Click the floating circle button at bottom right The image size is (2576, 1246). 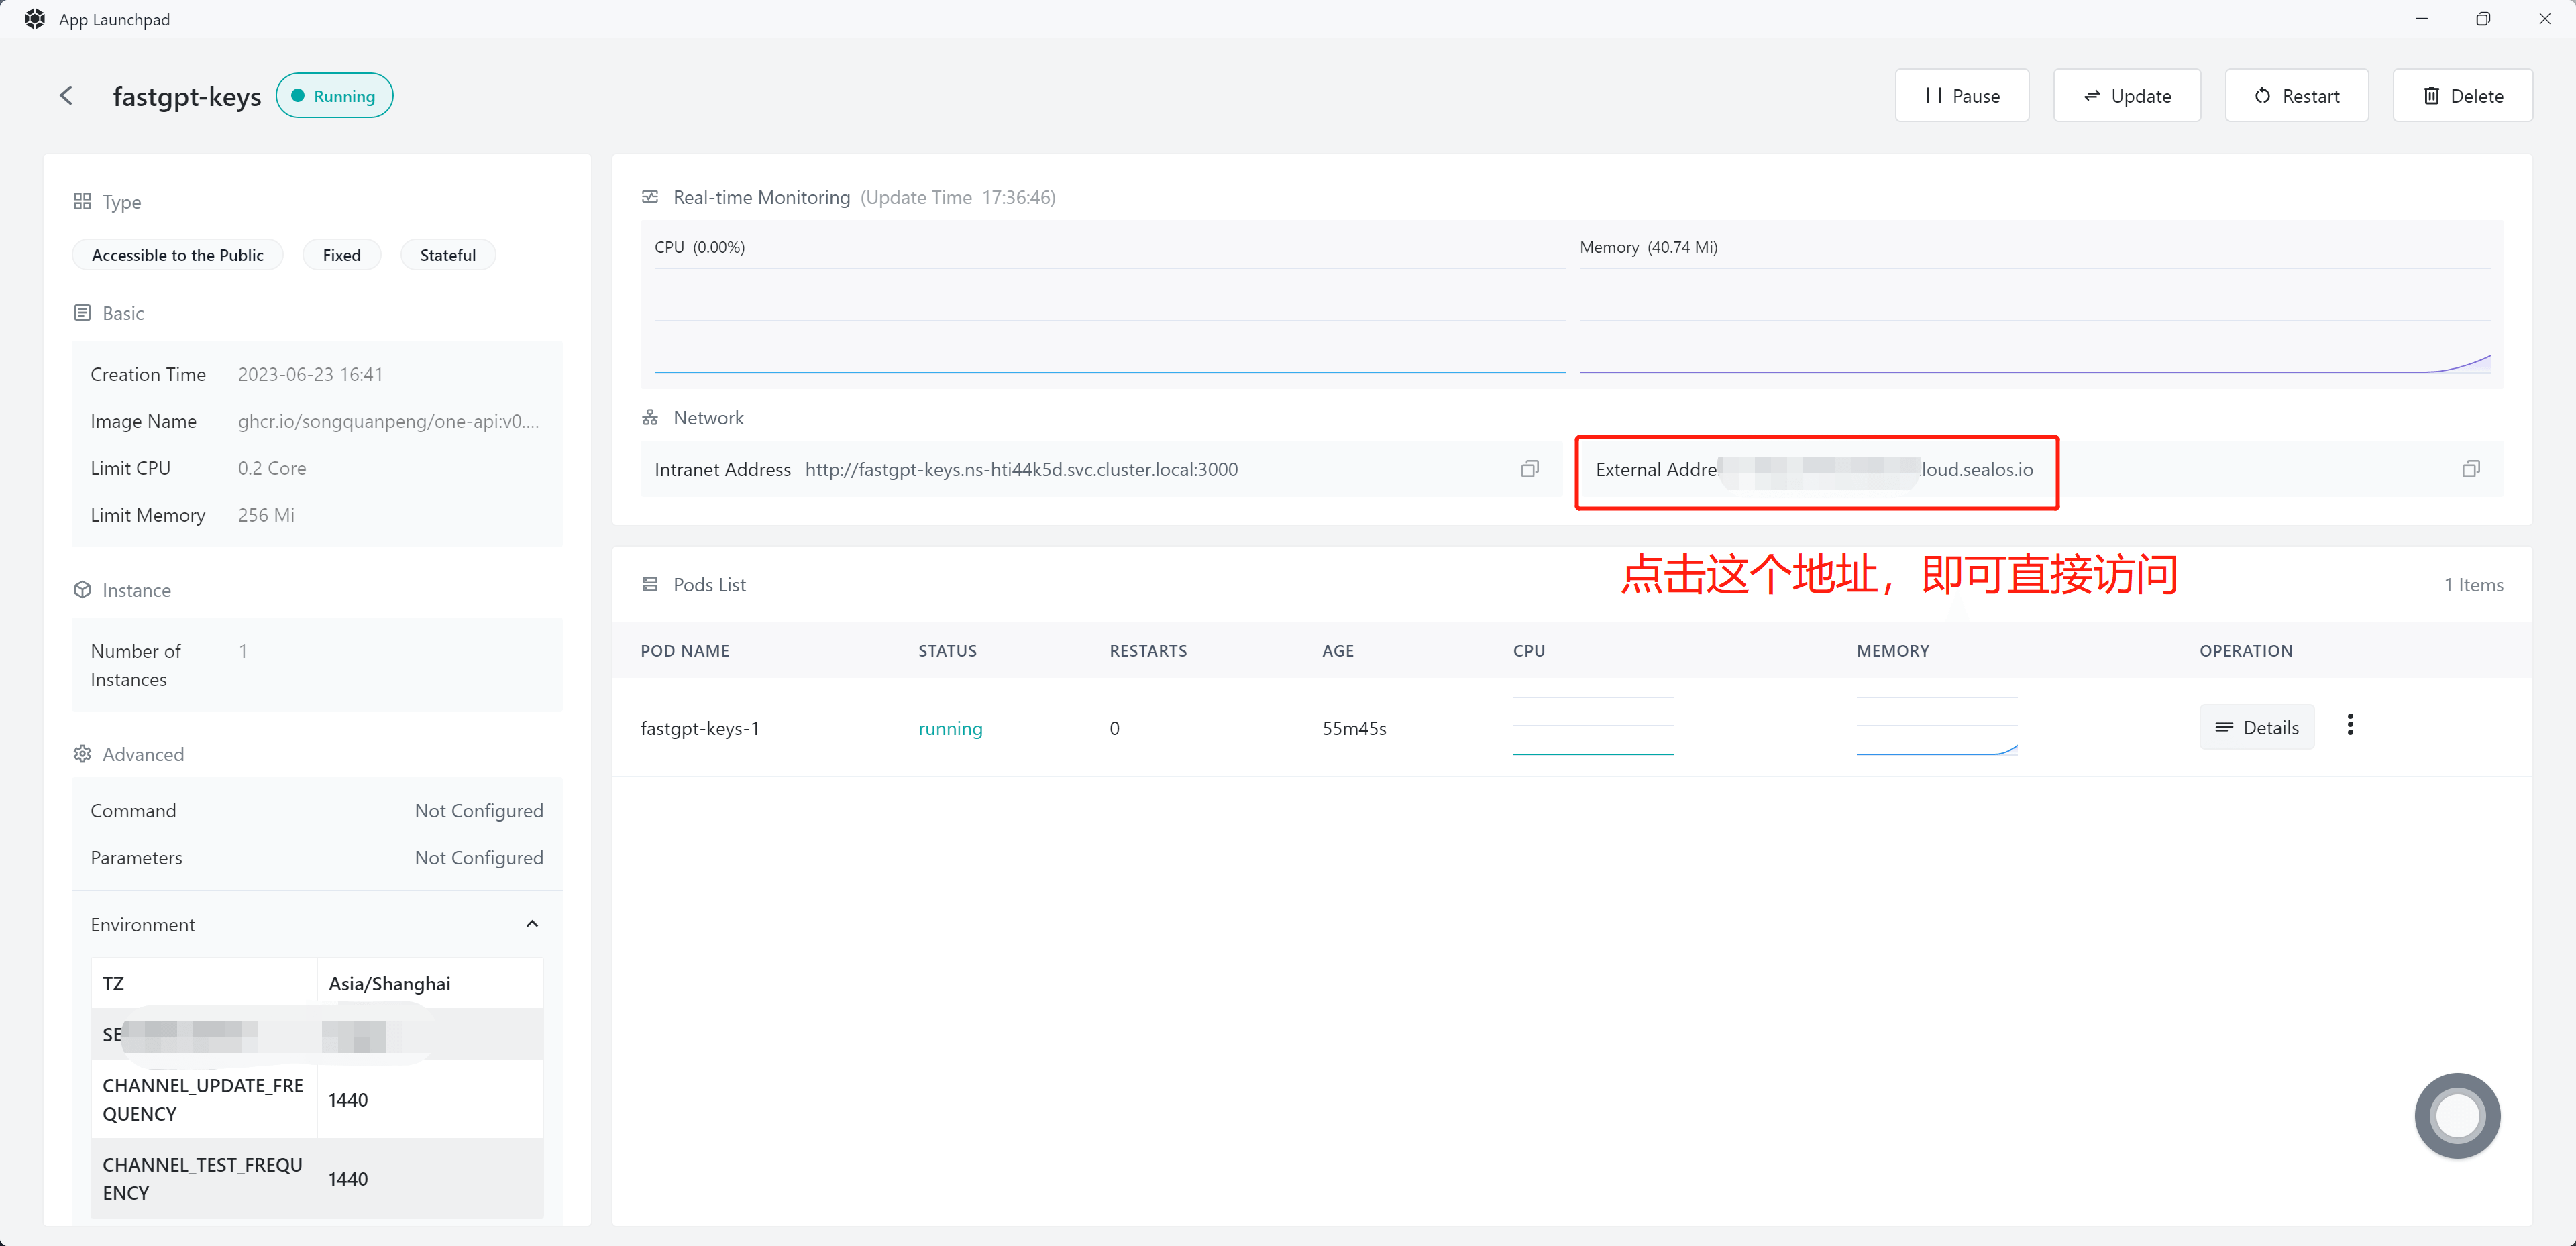coord(2458,1115)
